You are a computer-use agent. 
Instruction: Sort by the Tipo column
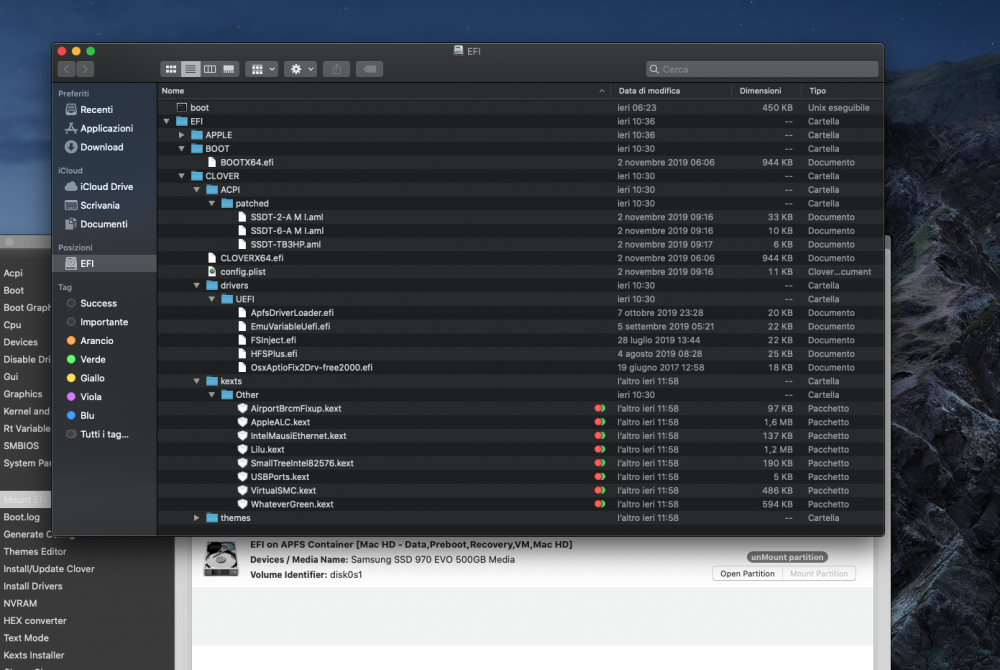[x=842, y=91]
